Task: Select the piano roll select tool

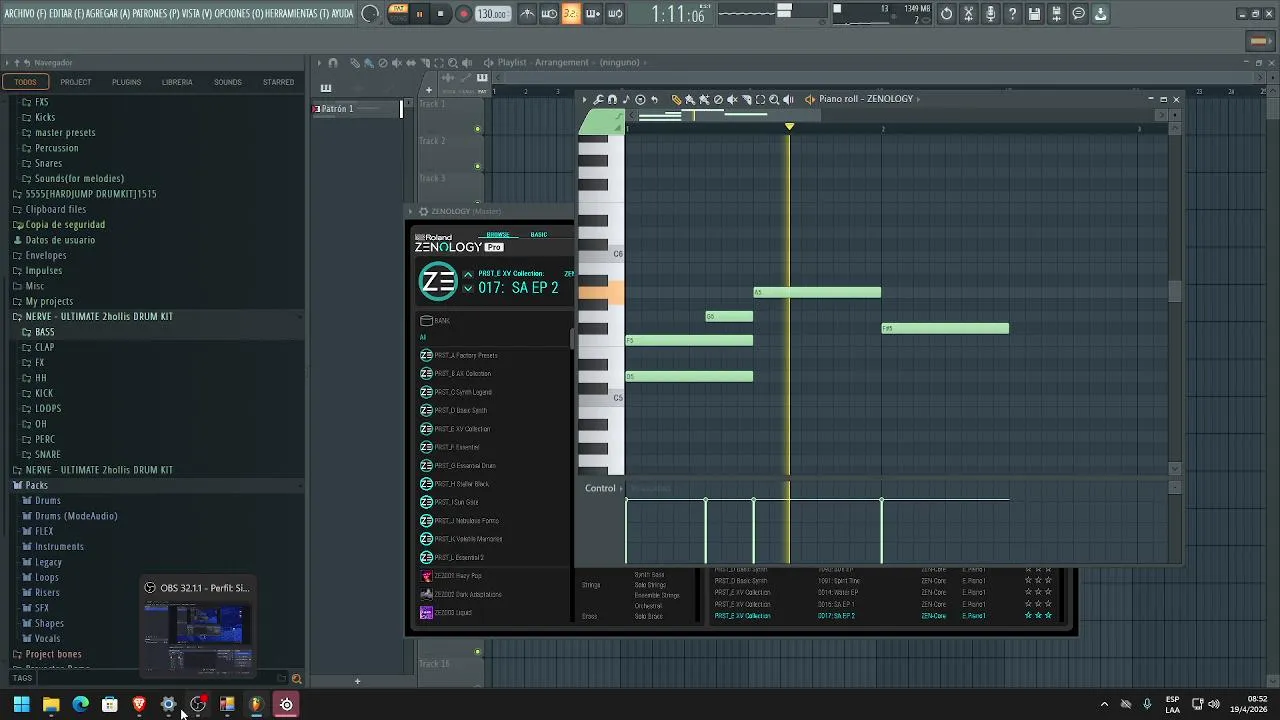Action: (760, 99)
